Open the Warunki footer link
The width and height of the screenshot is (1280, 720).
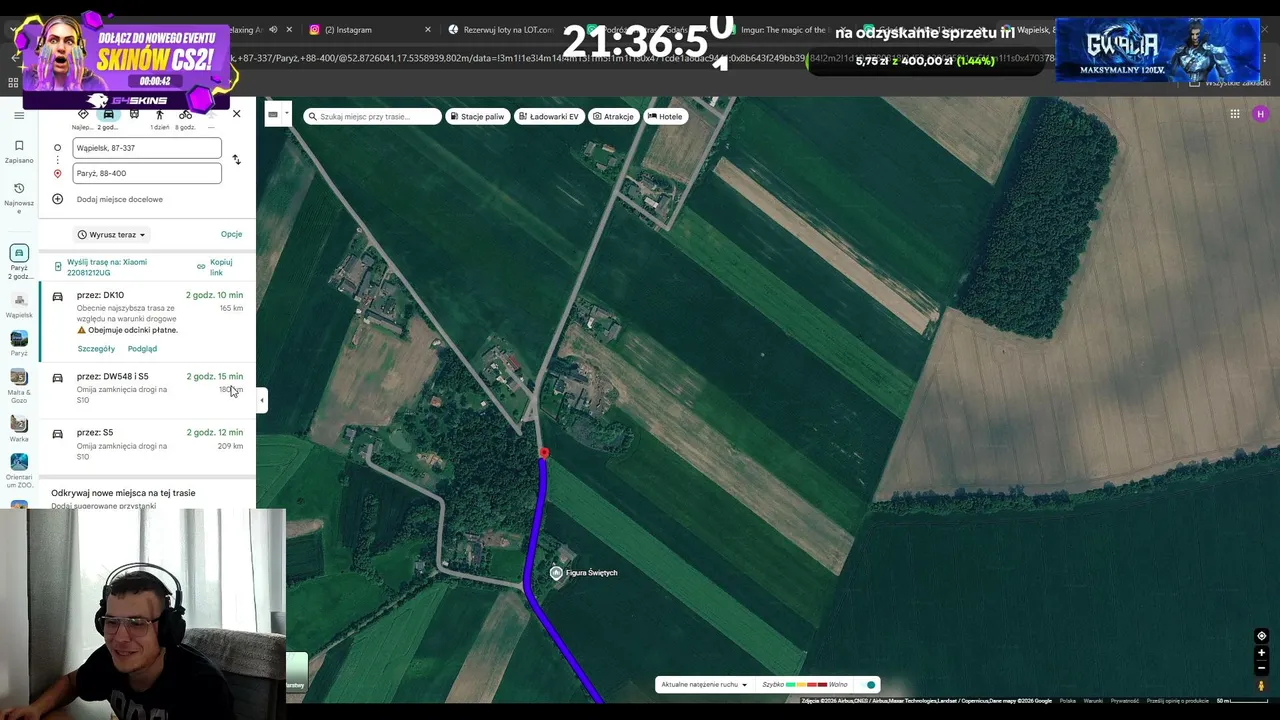click(x=1093, y=701)
